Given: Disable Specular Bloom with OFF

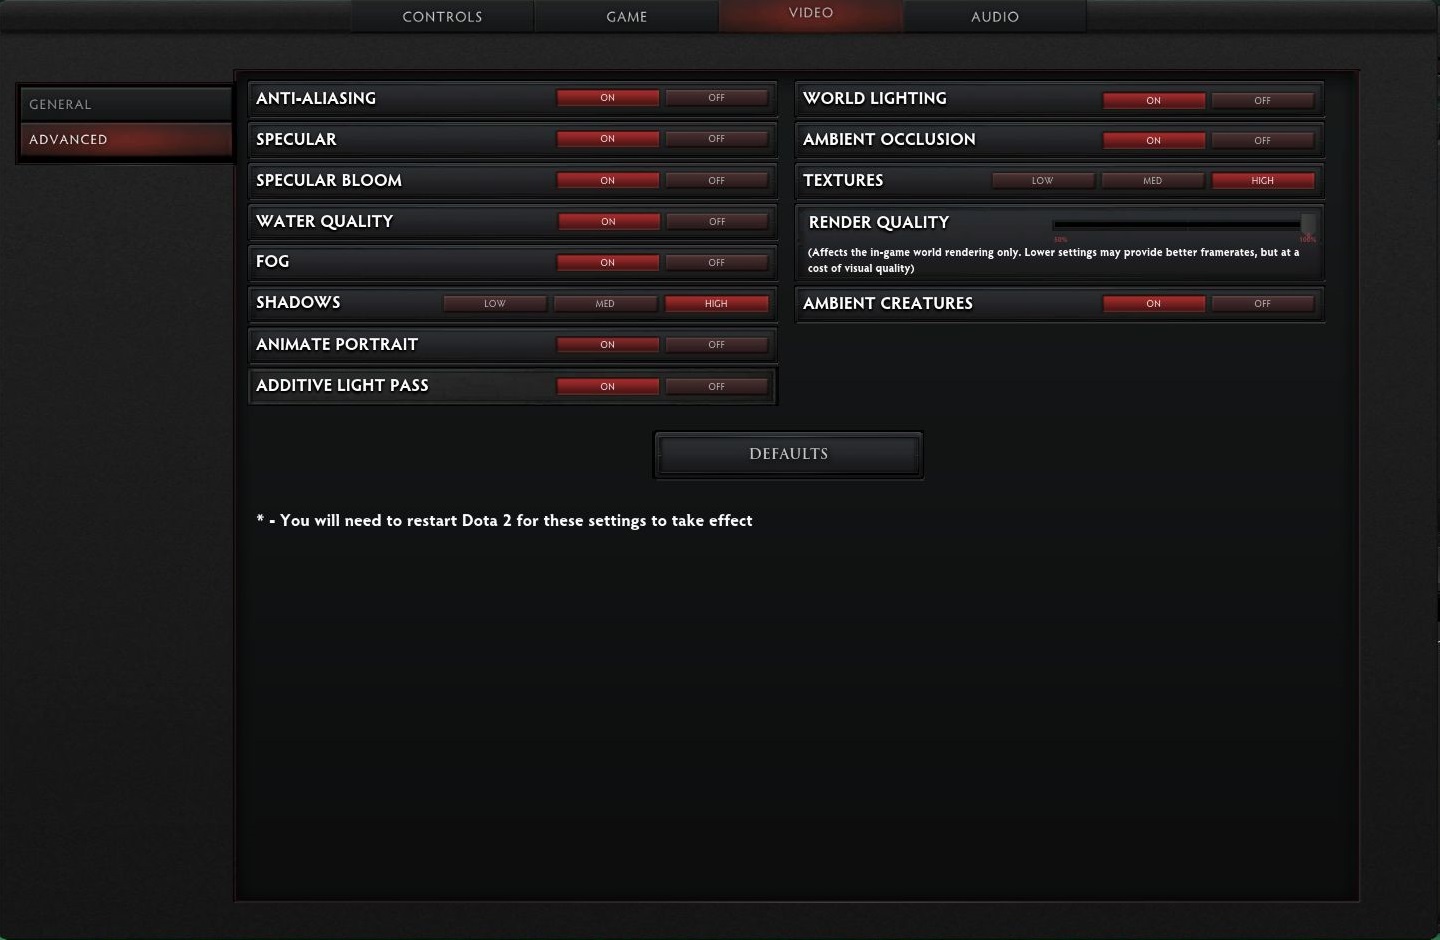Looking at the screenshot, I should pyautogui.click(x=717, y=181).
